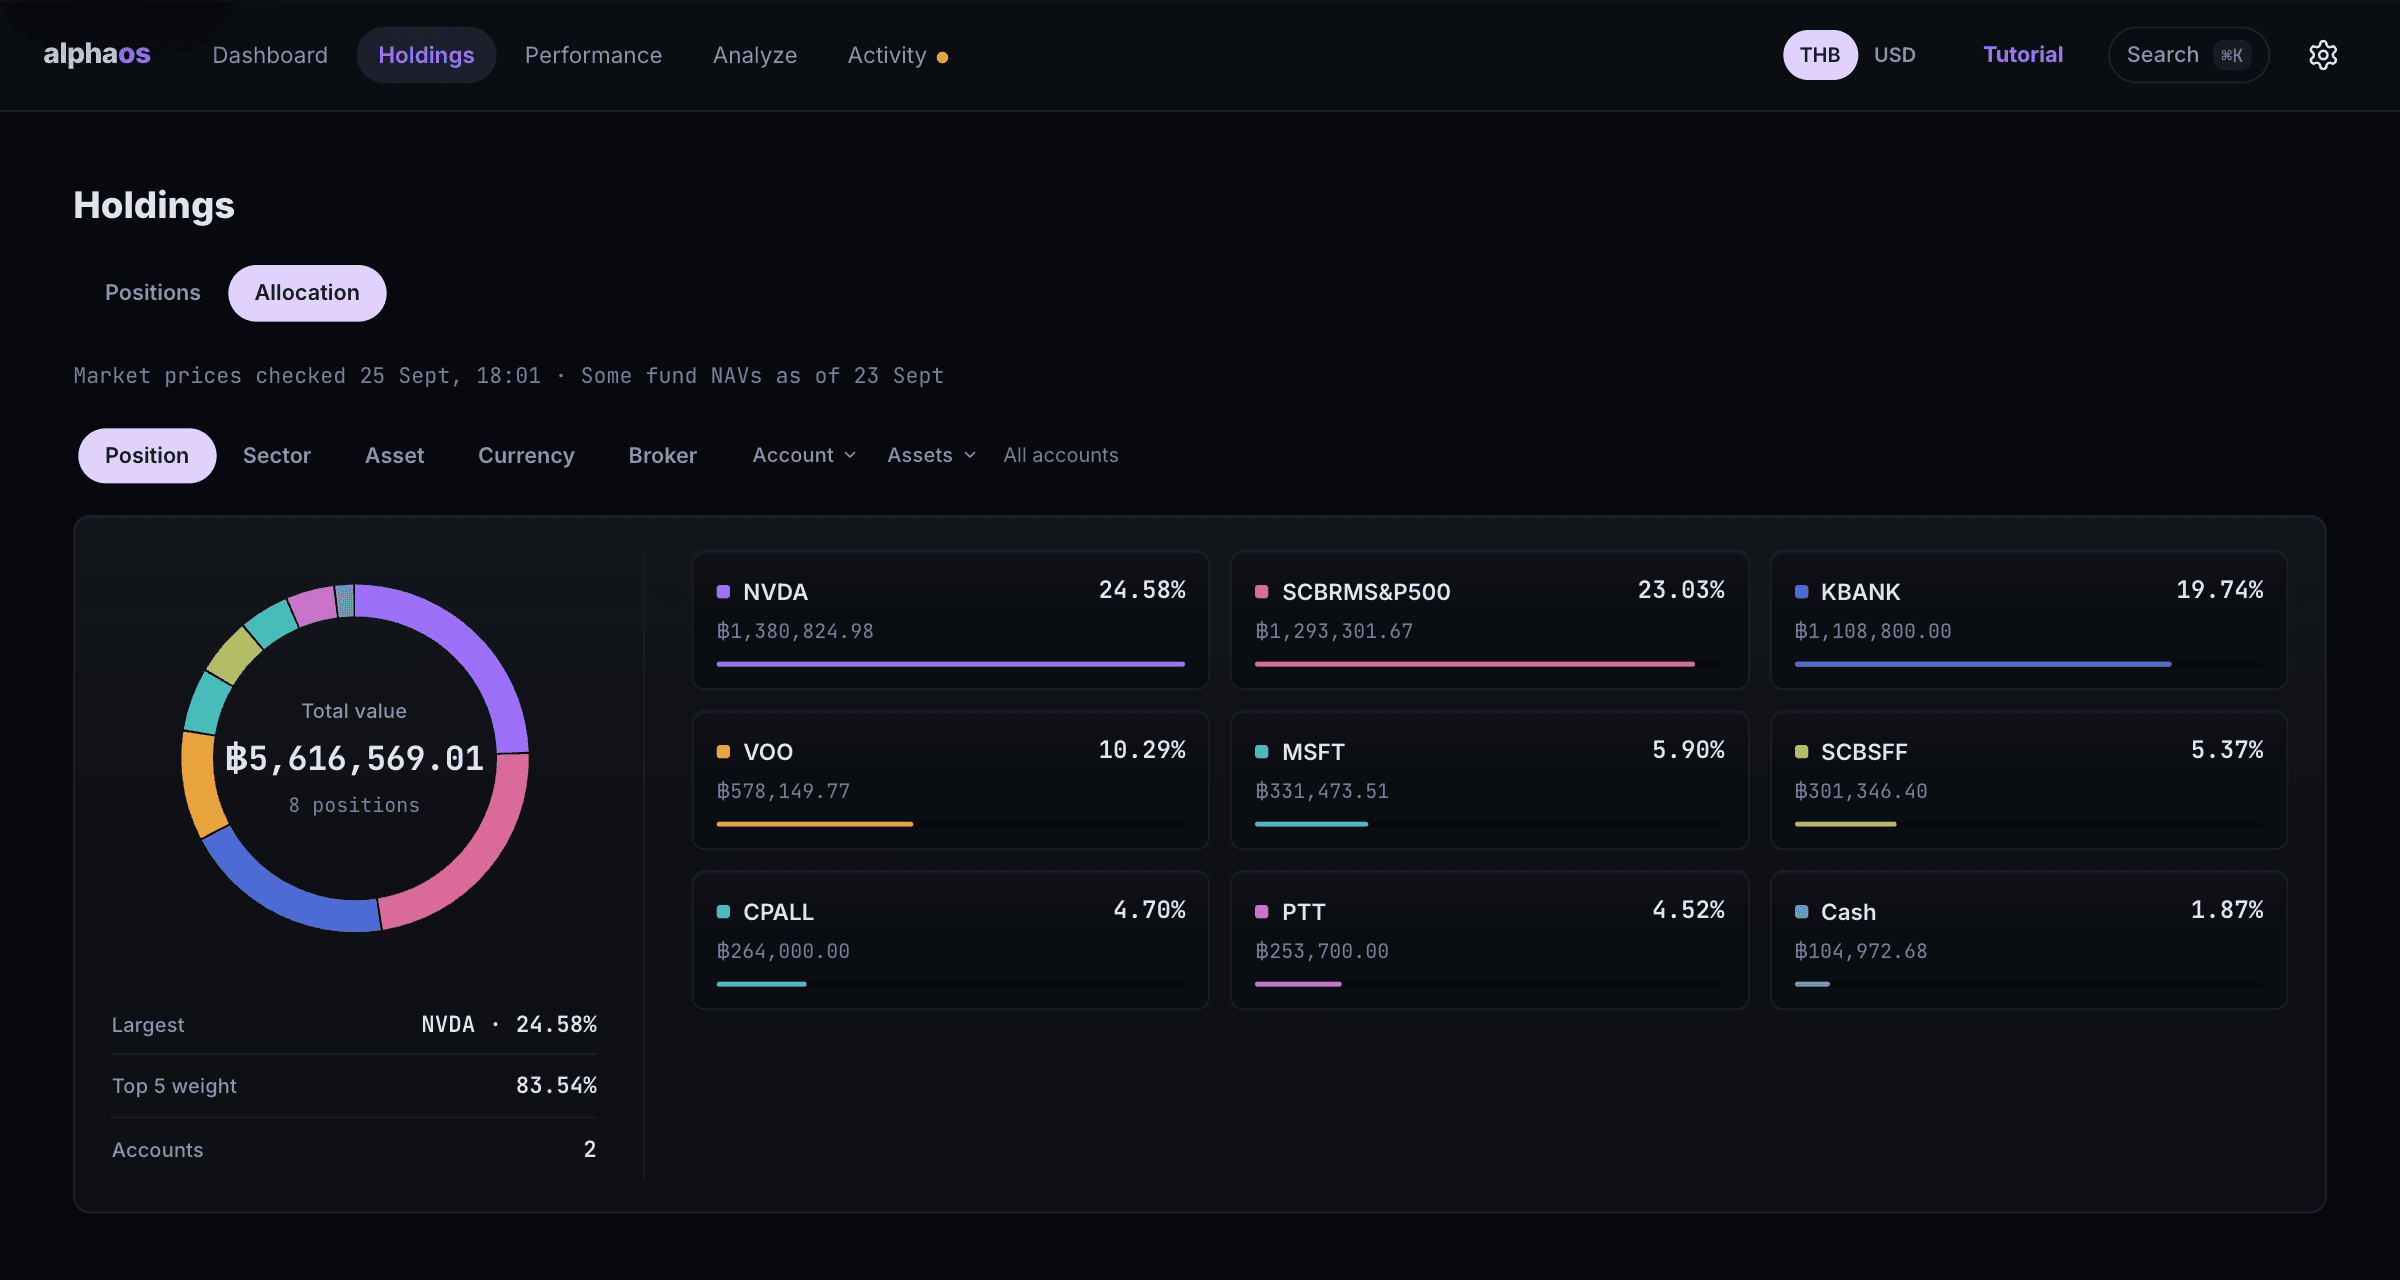
Task: Select the Positions view
Action: point(153,293)
